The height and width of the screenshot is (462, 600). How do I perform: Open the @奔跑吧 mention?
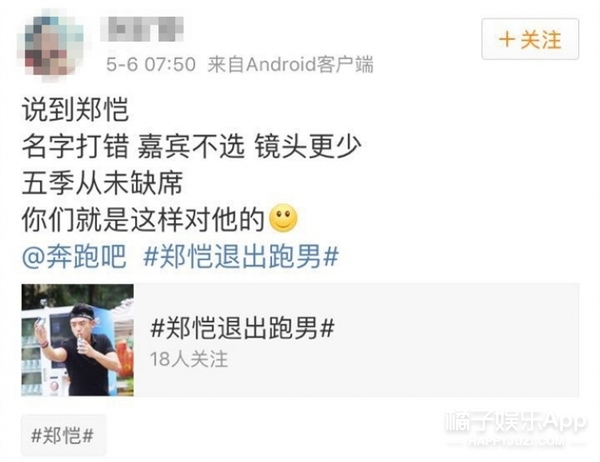74,256
